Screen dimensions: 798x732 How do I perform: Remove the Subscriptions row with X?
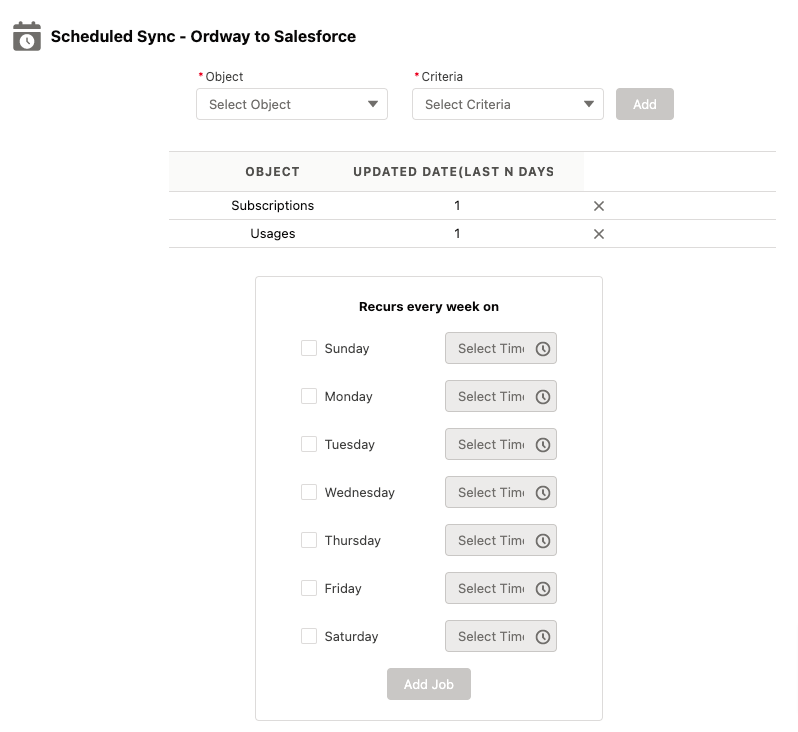(x=598, y=206)
